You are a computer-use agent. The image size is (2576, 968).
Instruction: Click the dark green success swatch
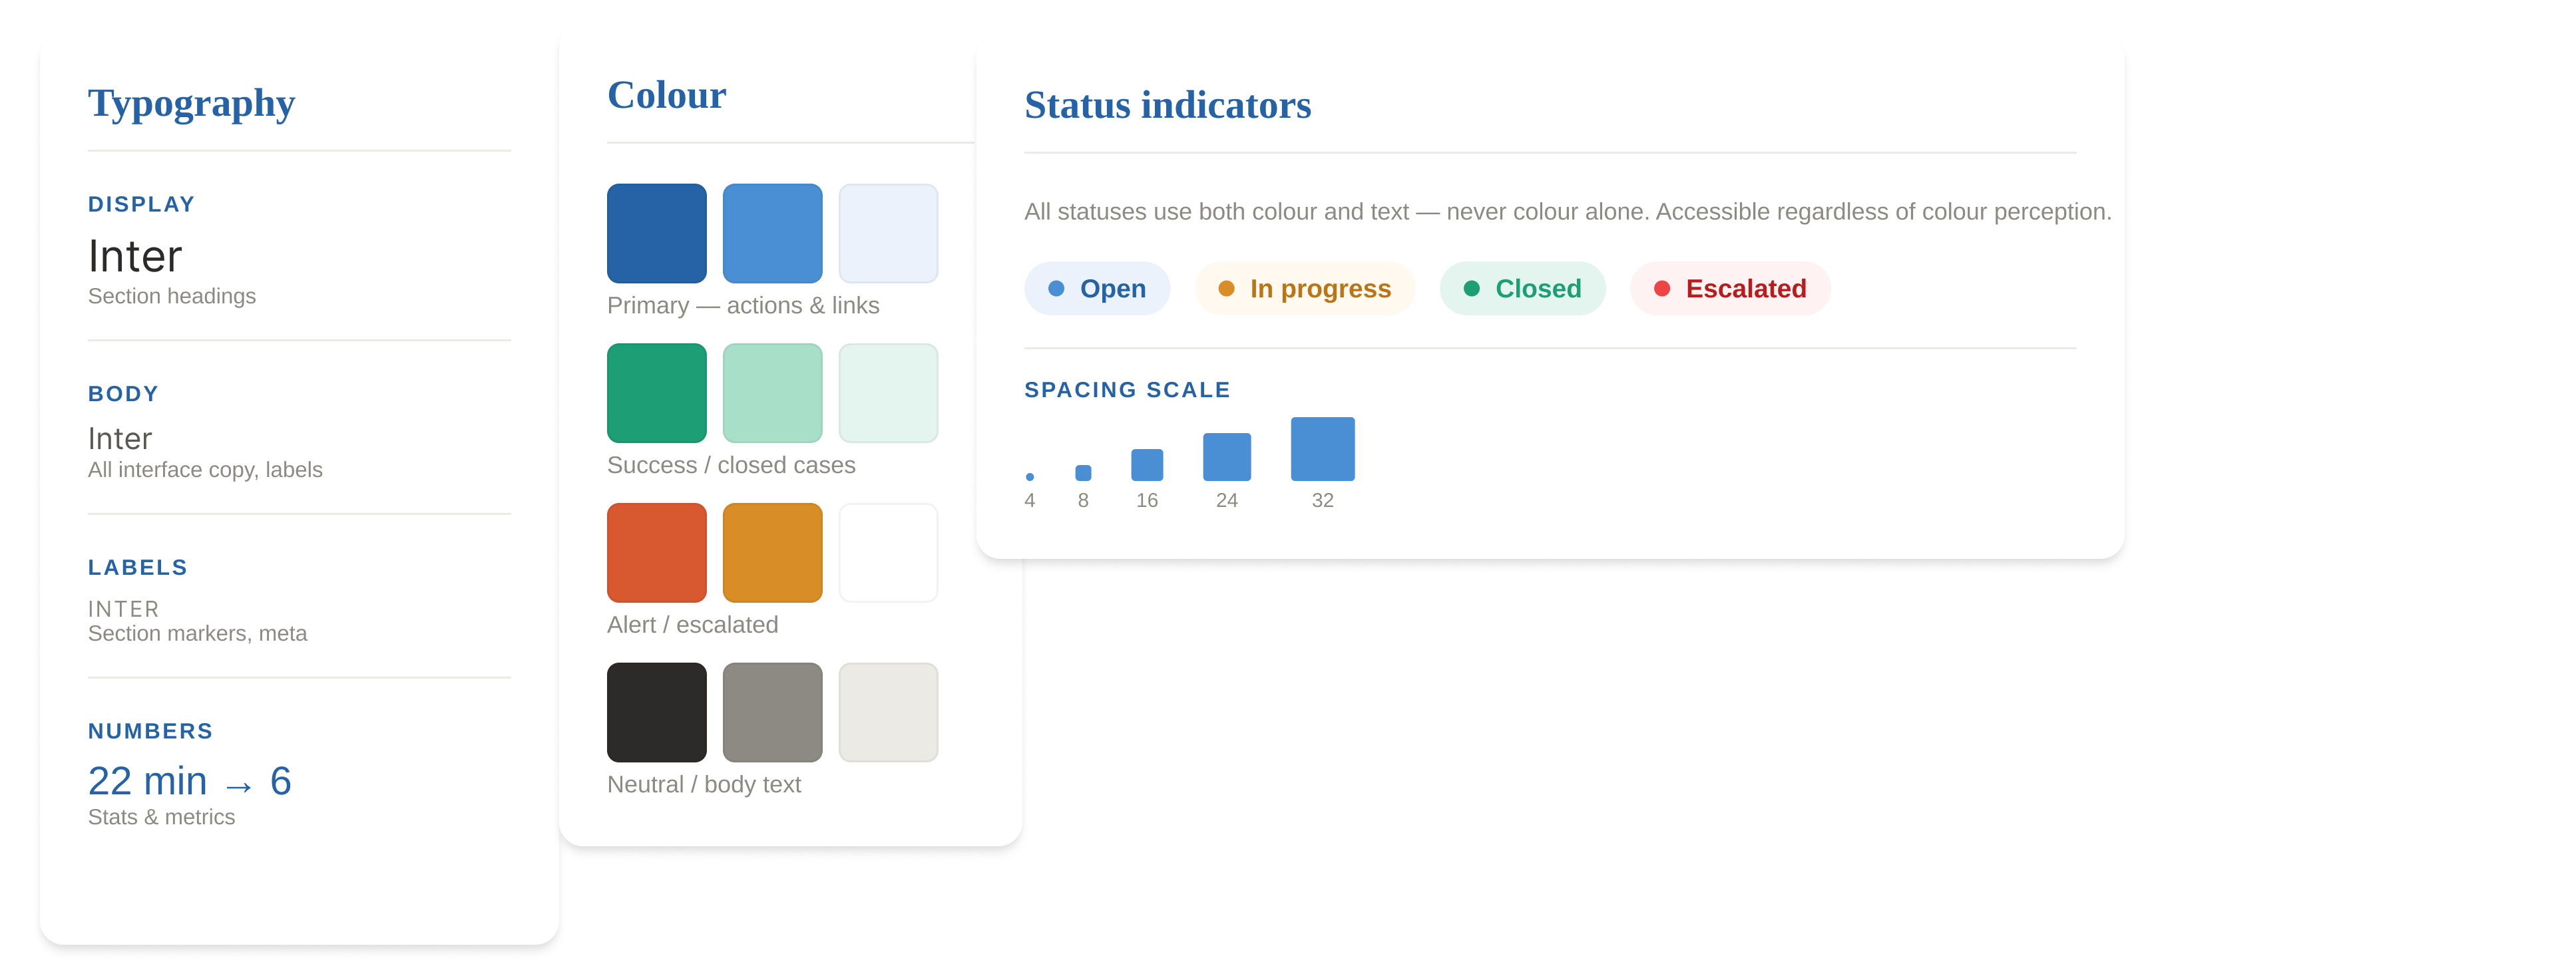[x=656, y=393]
